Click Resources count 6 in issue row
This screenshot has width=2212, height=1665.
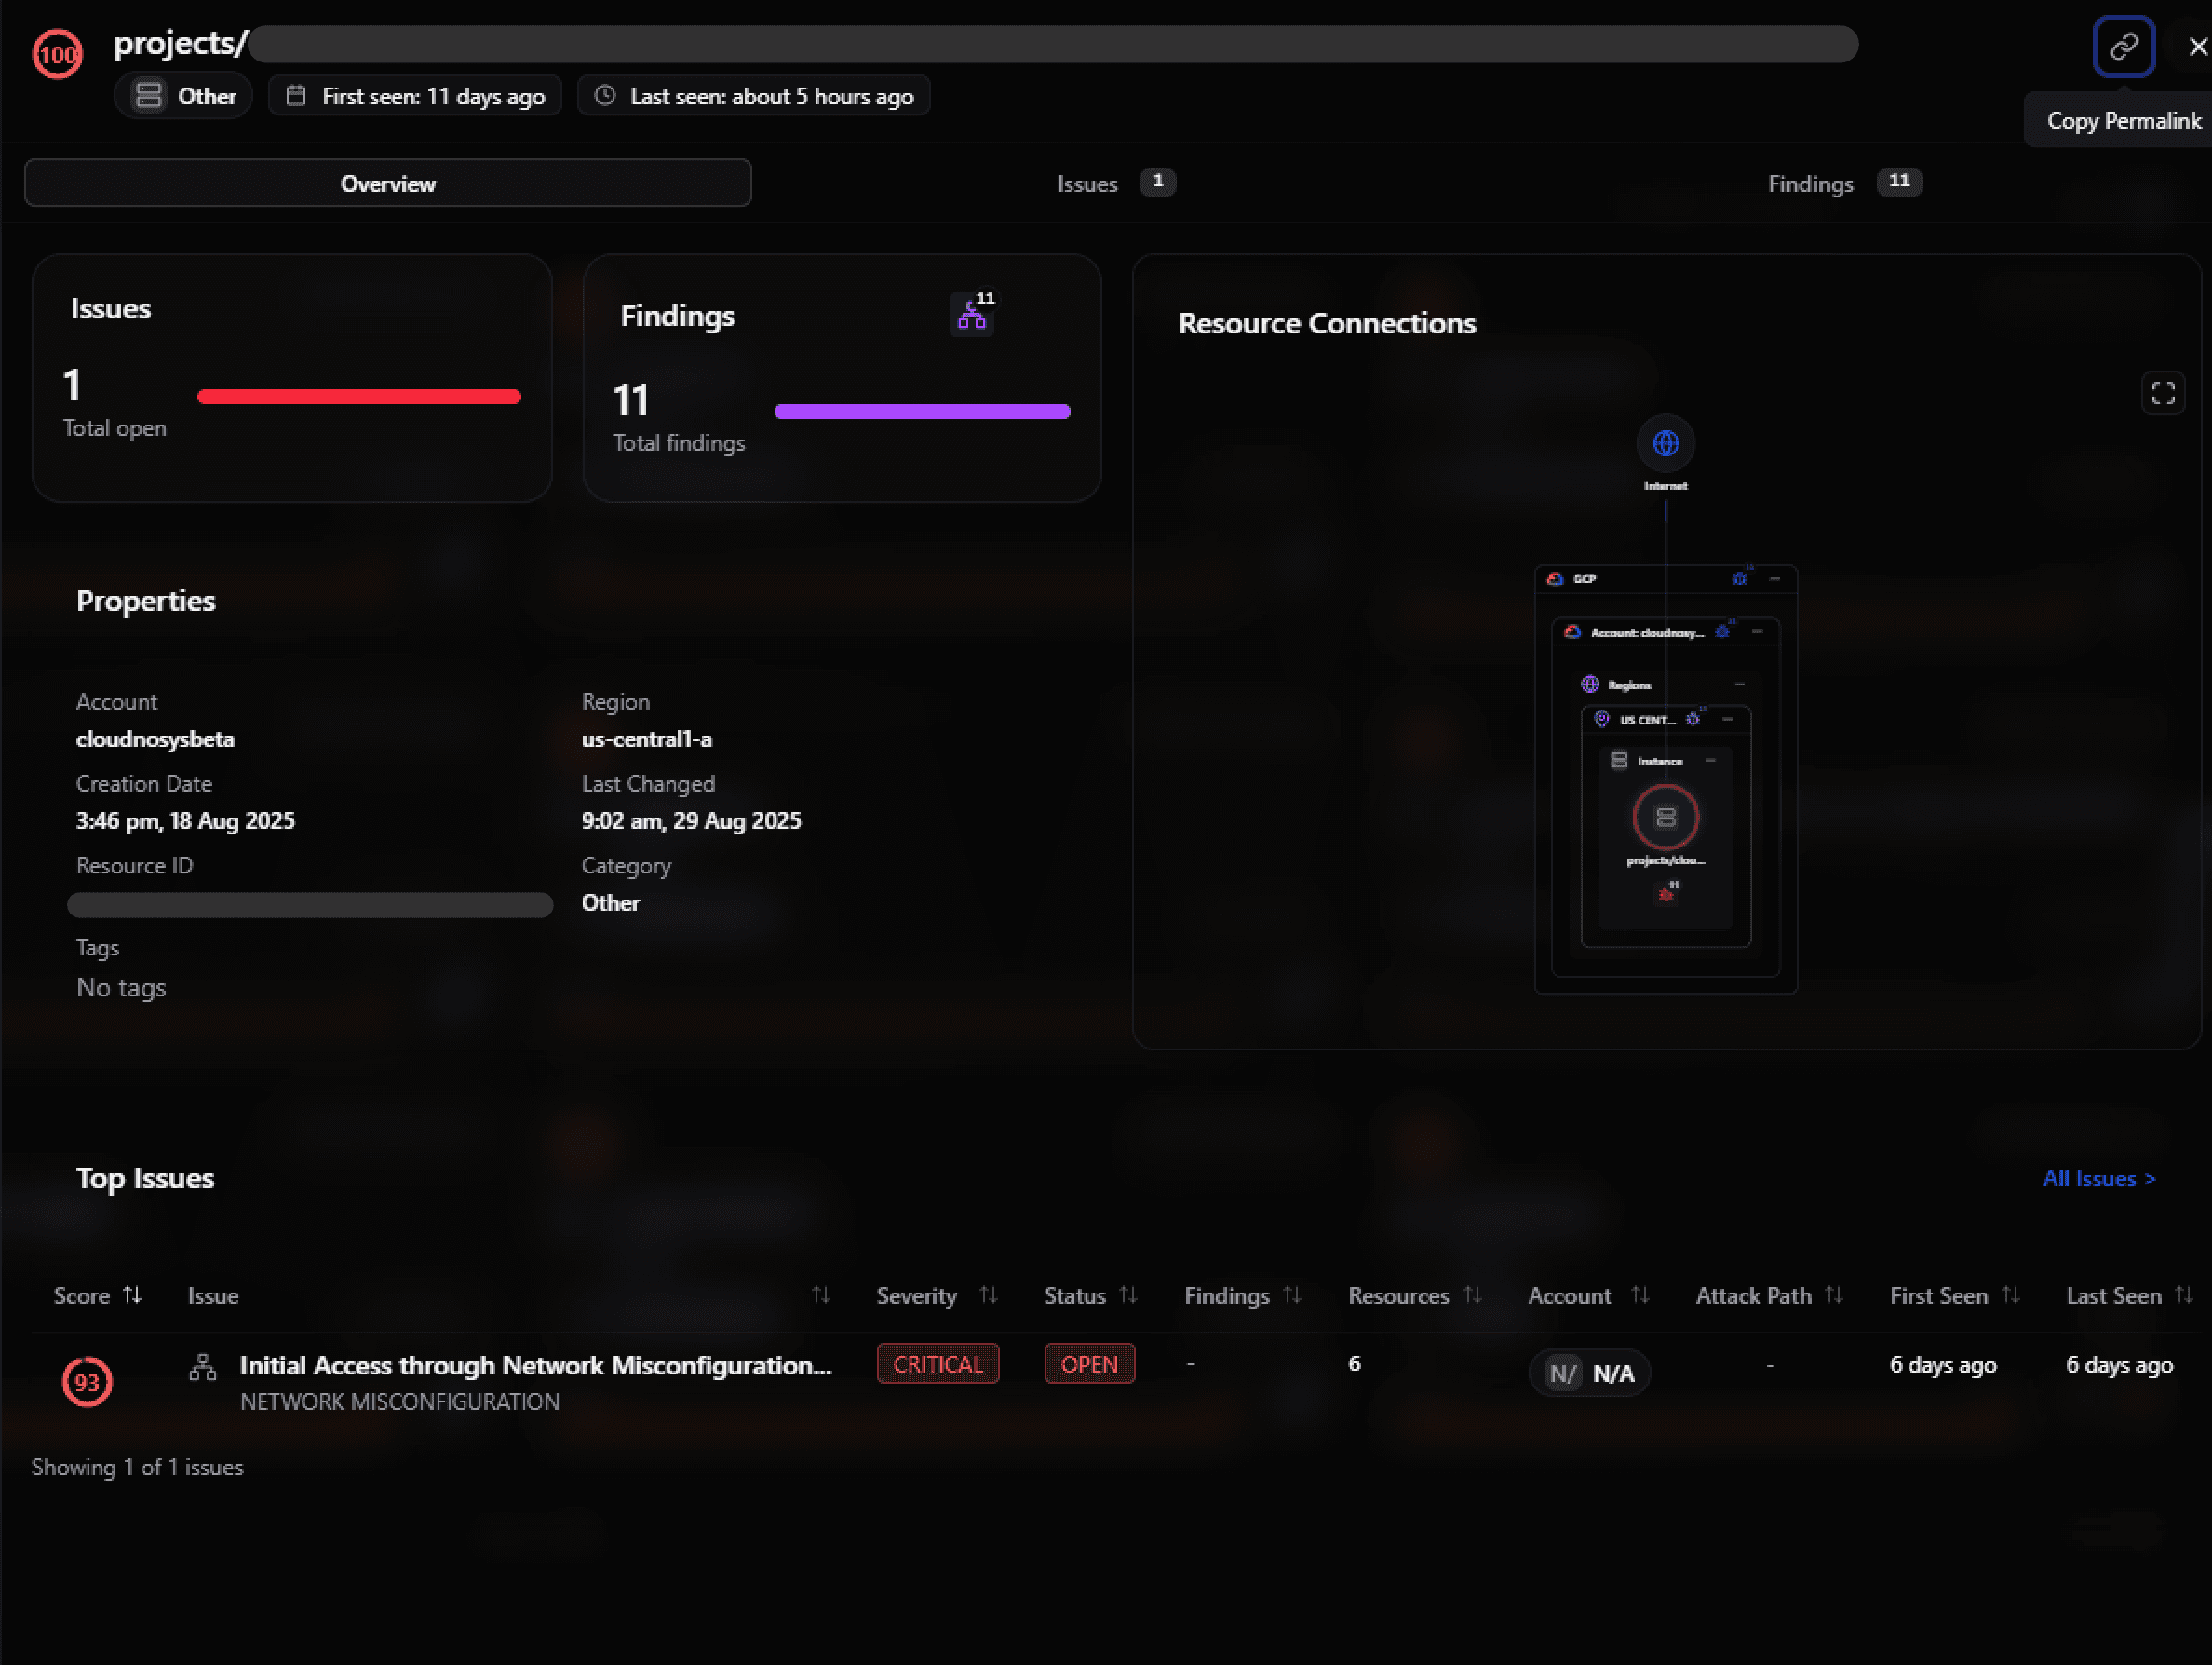click(x=1354, y=1364)
